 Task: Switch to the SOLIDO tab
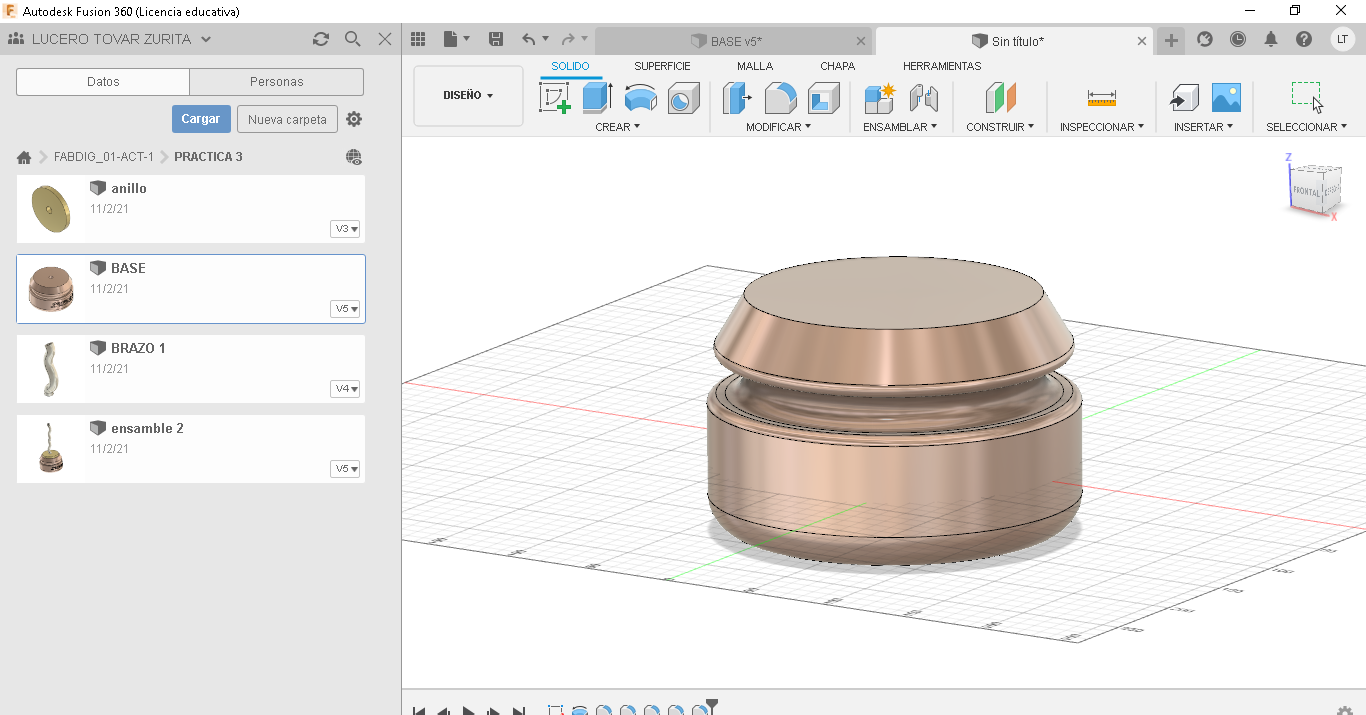[571, 66]
